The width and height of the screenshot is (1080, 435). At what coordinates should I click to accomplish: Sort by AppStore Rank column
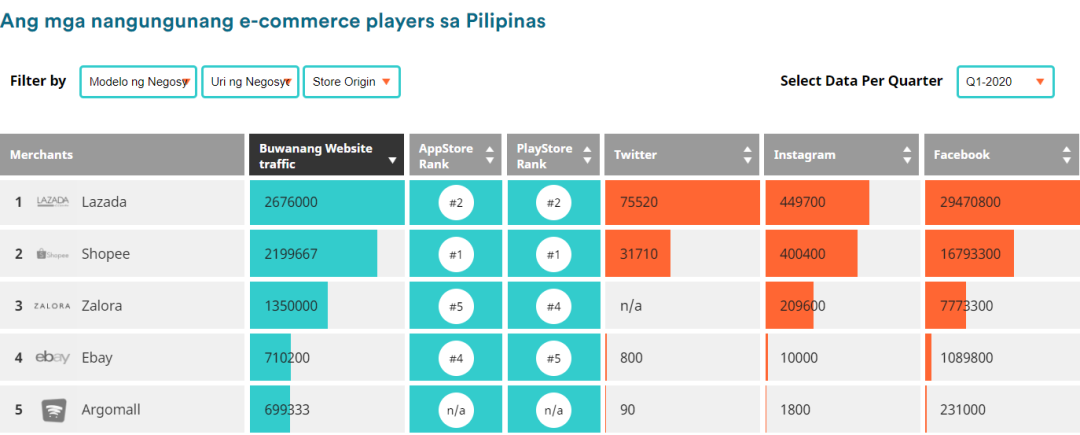456,155
